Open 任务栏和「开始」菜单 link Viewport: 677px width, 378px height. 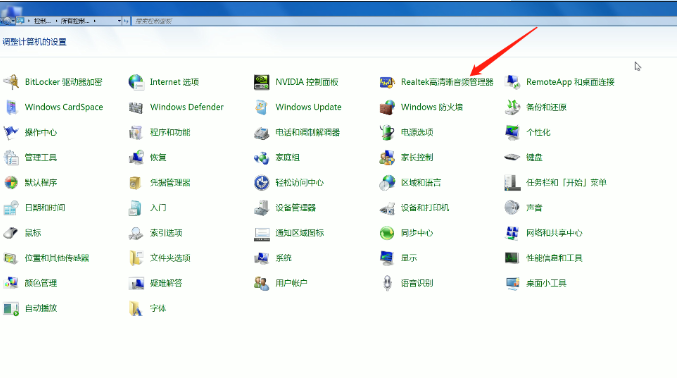566,182
